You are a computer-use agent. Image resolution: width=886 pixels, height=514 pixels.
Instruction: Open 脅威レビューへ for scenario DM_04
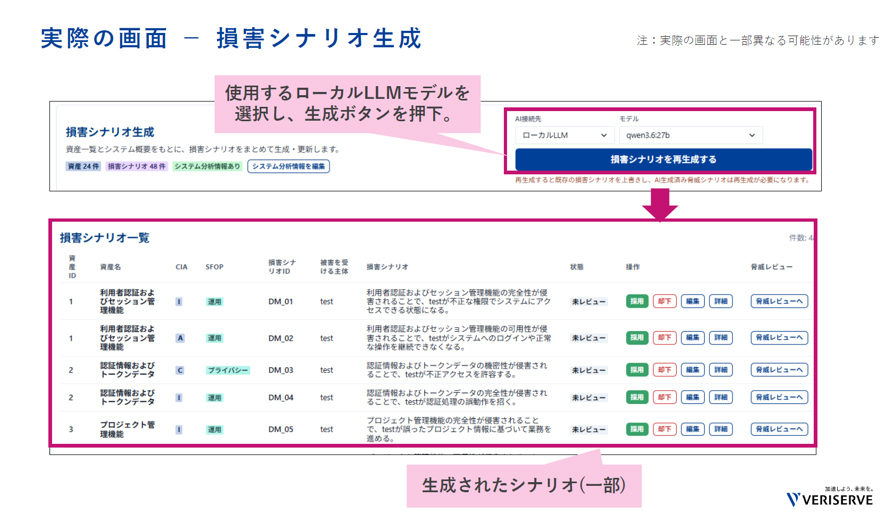pyautogui.click(x=779, y=397)
